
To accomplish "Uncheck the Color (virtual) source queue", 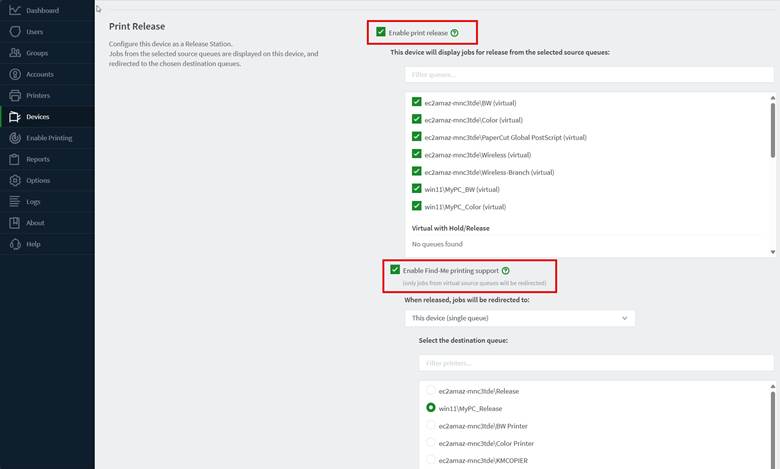I will point(416,119).
